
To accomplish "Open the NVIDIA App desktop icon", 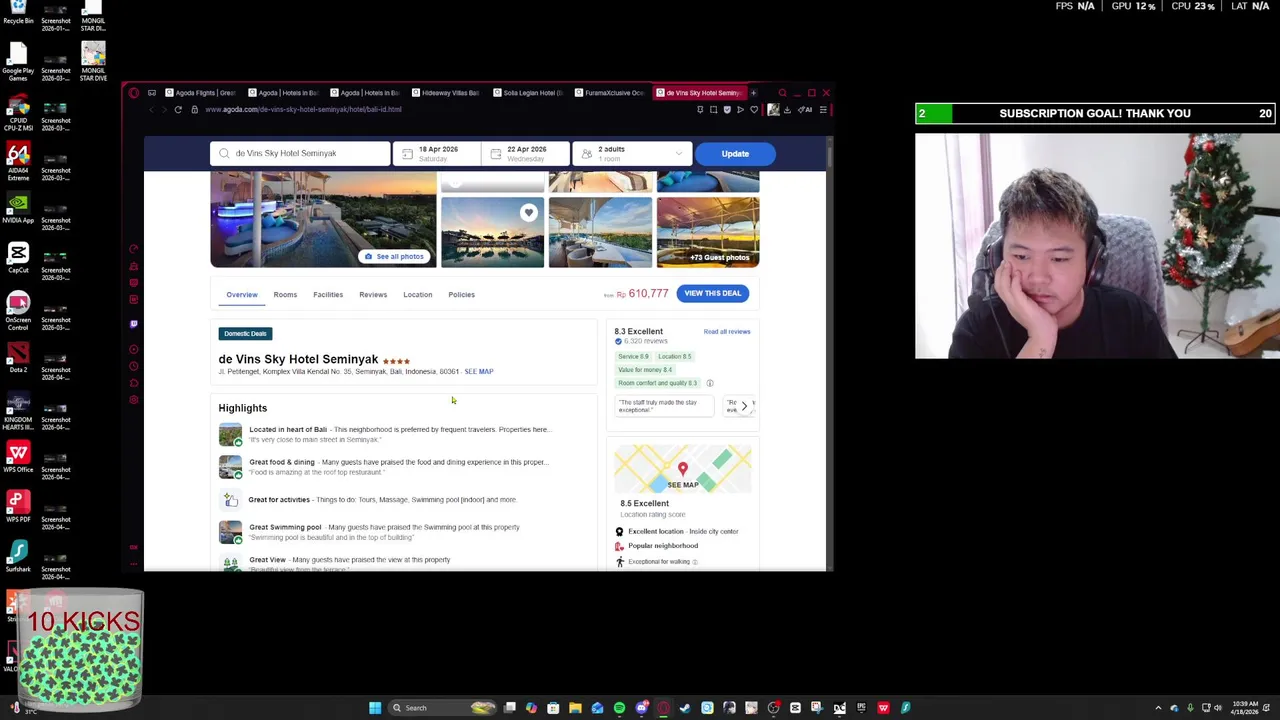I will (x=18, y=207).
